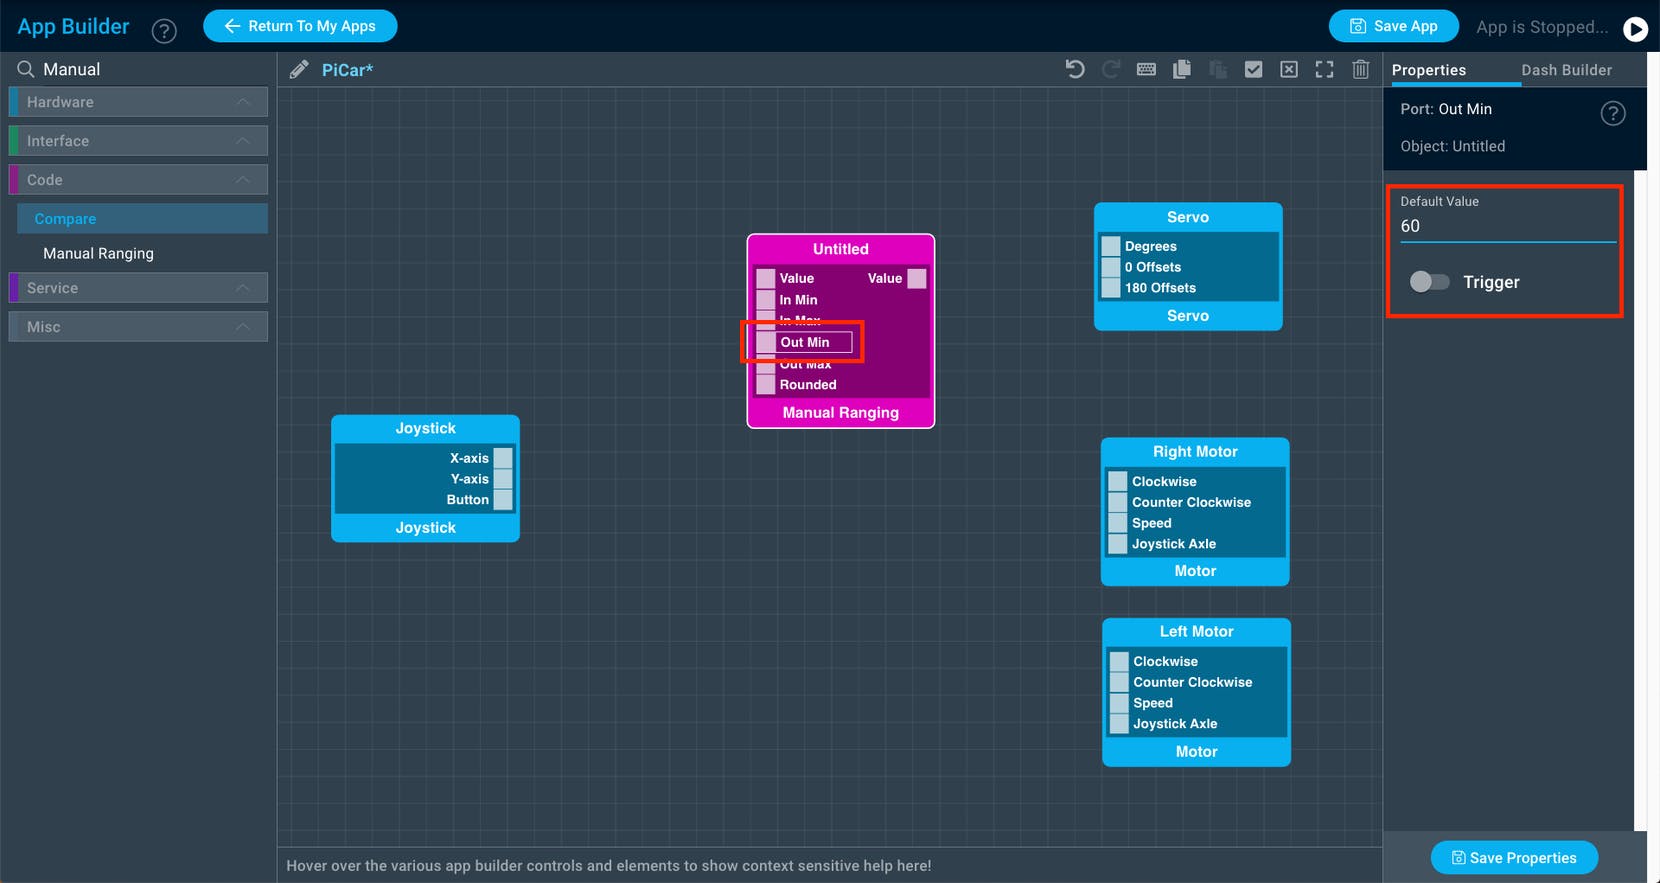Select the Joystick node title
The width and height of the screenshot is (1660, 883).
tap(425, 428)
